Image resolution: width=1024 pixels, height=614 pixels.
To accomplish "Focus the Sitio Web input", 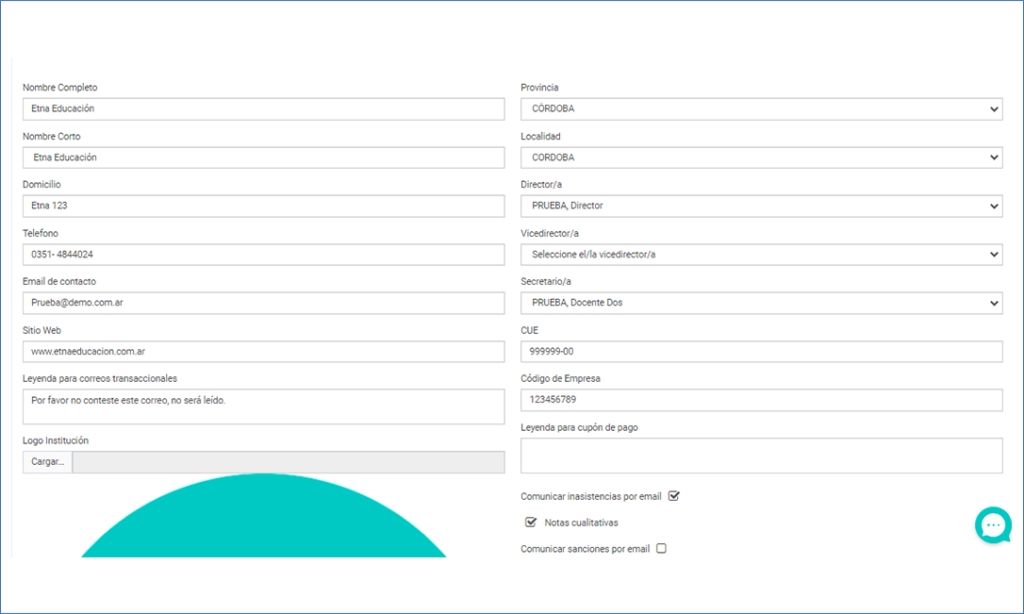I will pos(263,352).
